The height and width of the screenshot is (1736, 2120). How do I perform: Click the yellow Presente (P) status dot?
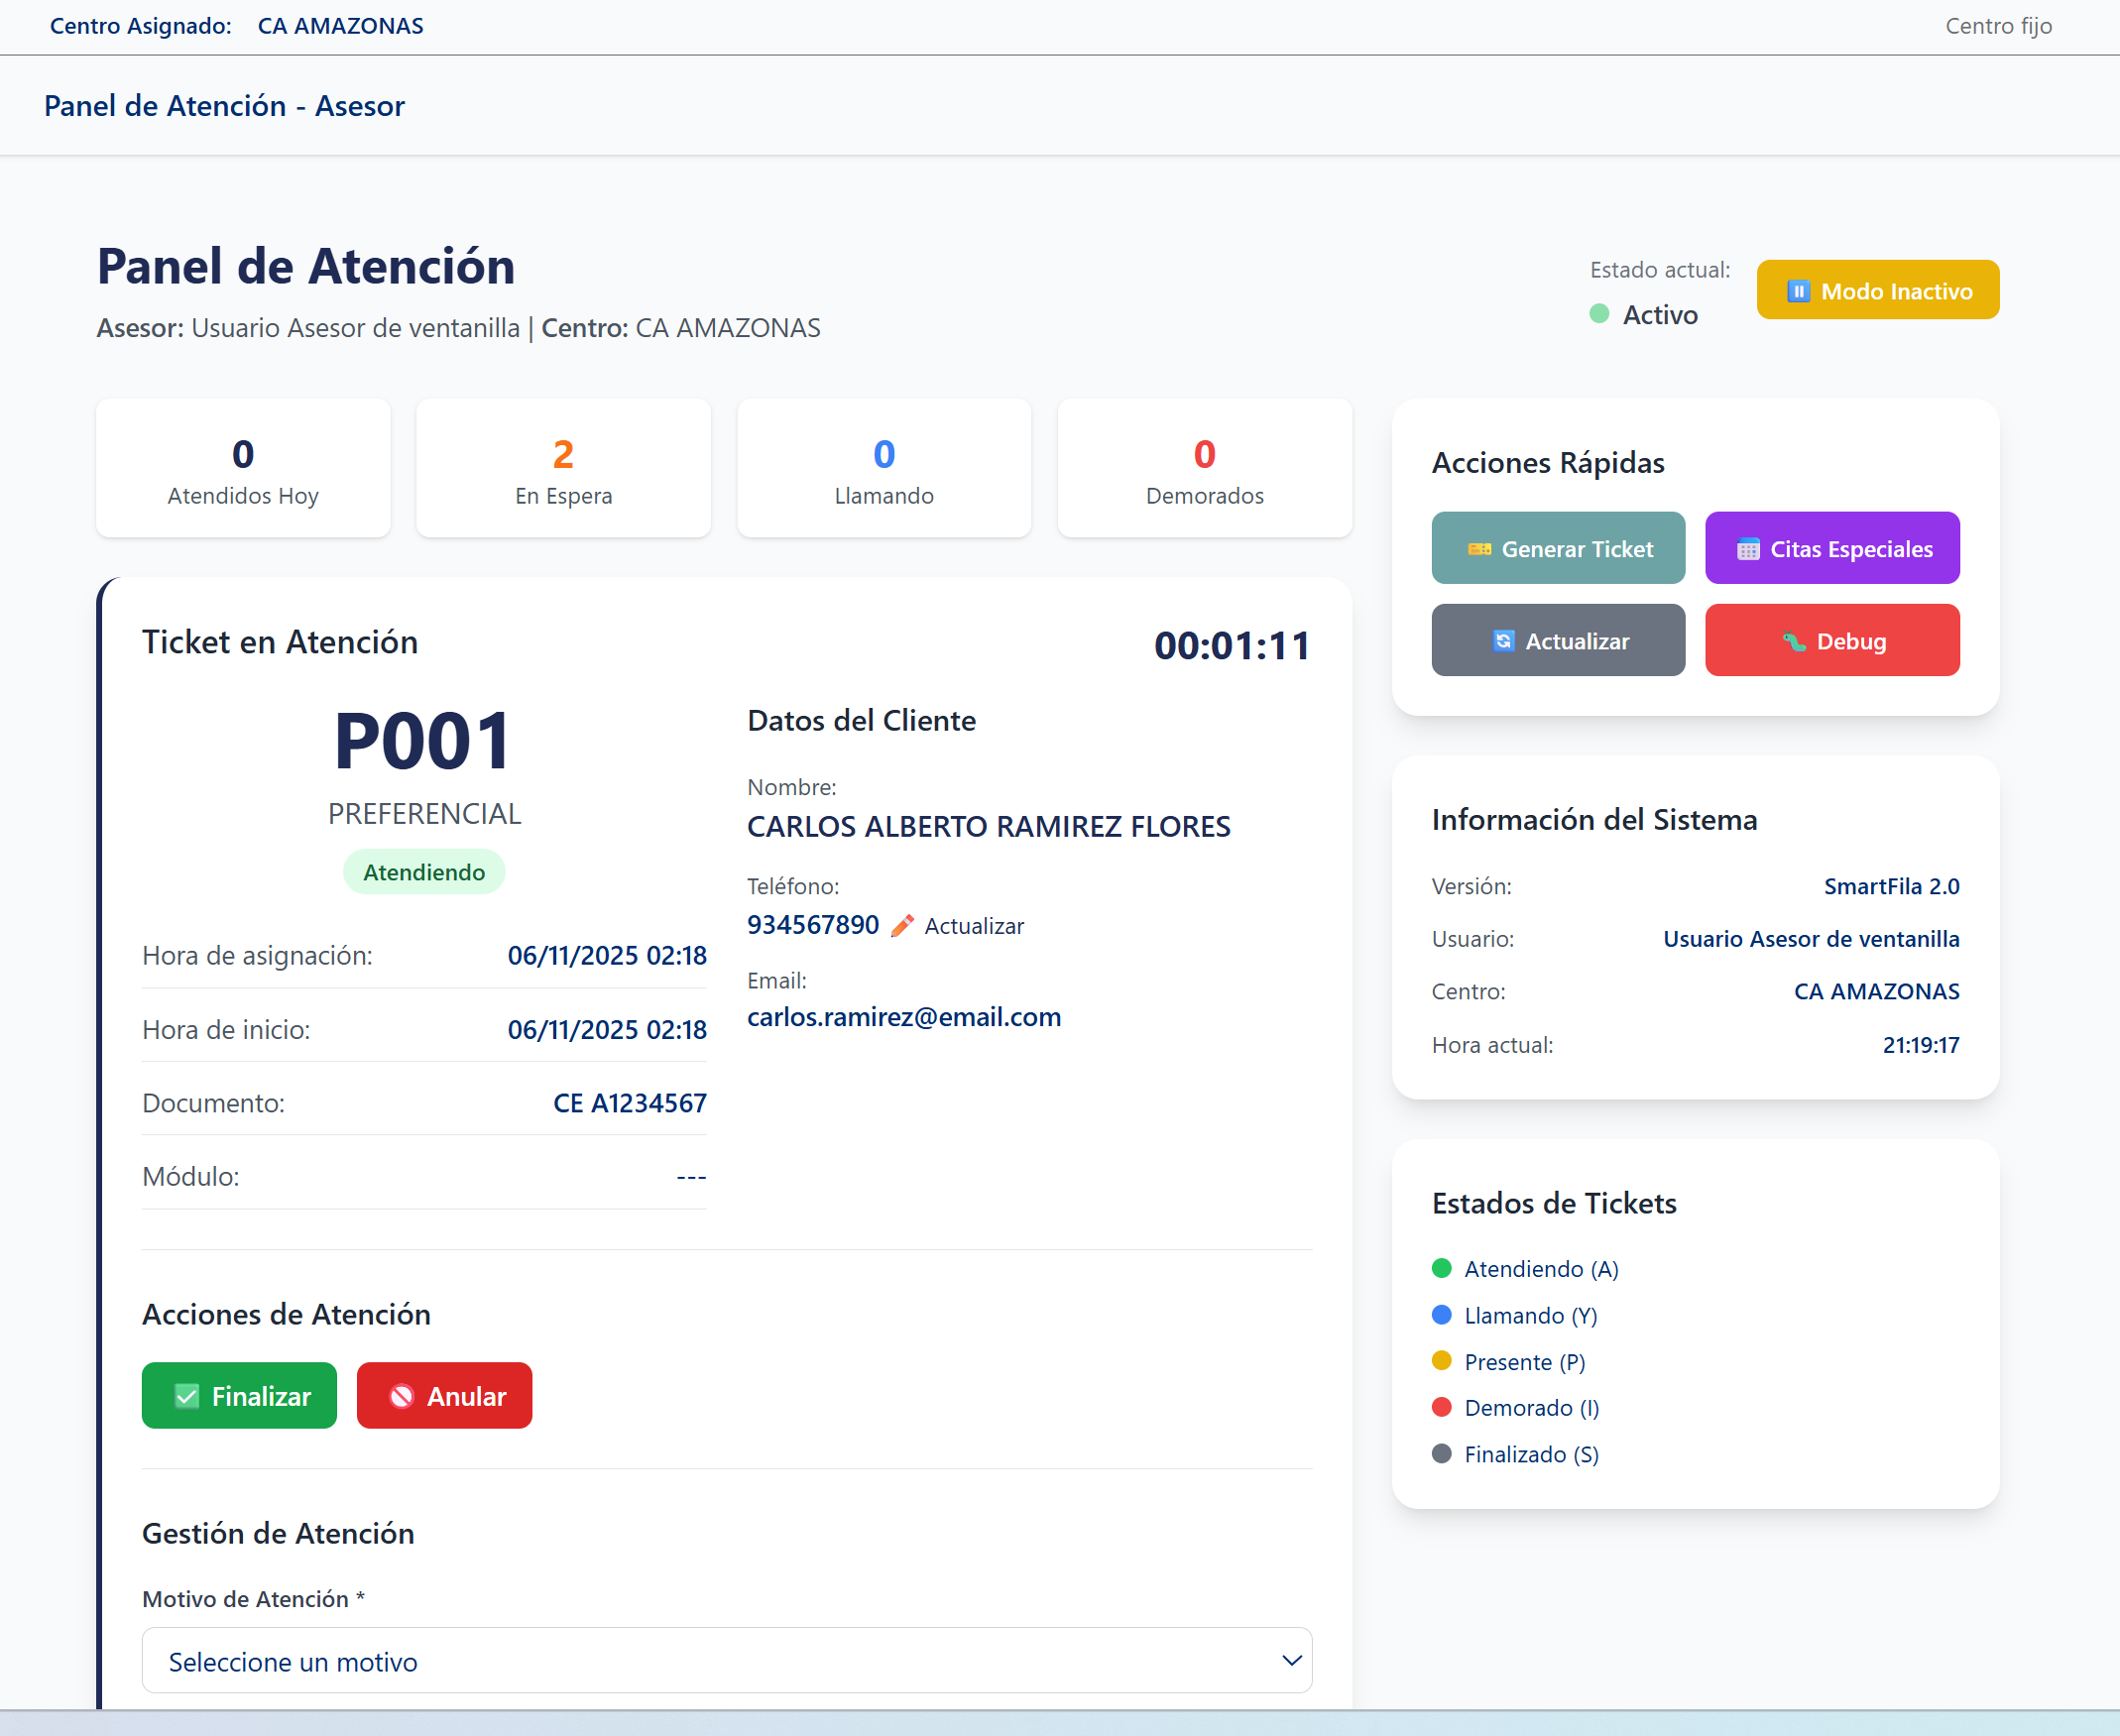click(1441, 1361)
